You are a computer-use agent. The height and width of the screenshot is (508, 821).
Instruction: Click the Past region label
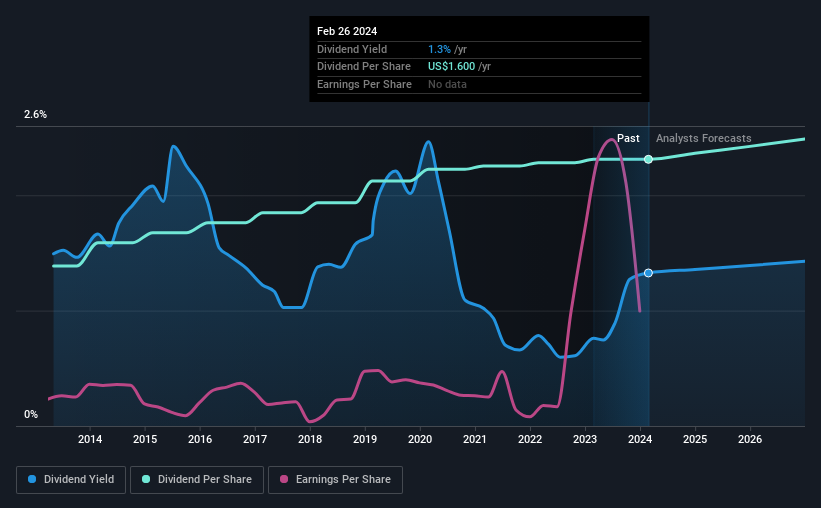click(x=628, y=138)
